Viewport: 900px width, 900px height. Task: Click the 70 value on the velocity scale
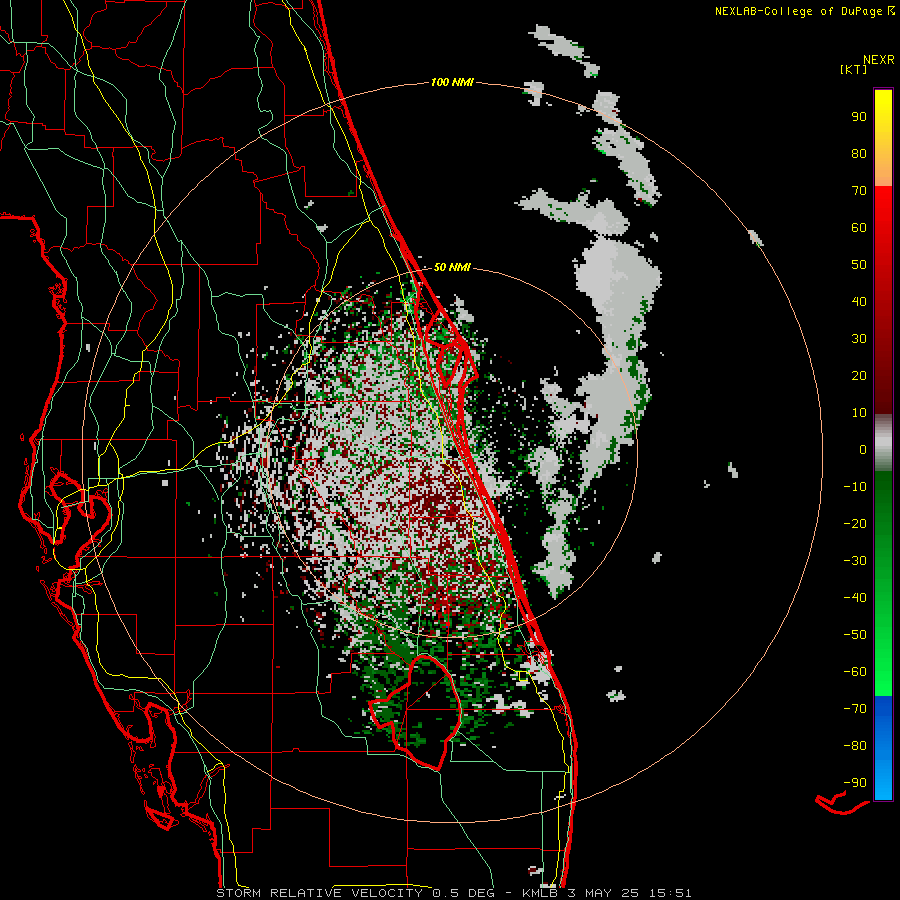859,191
